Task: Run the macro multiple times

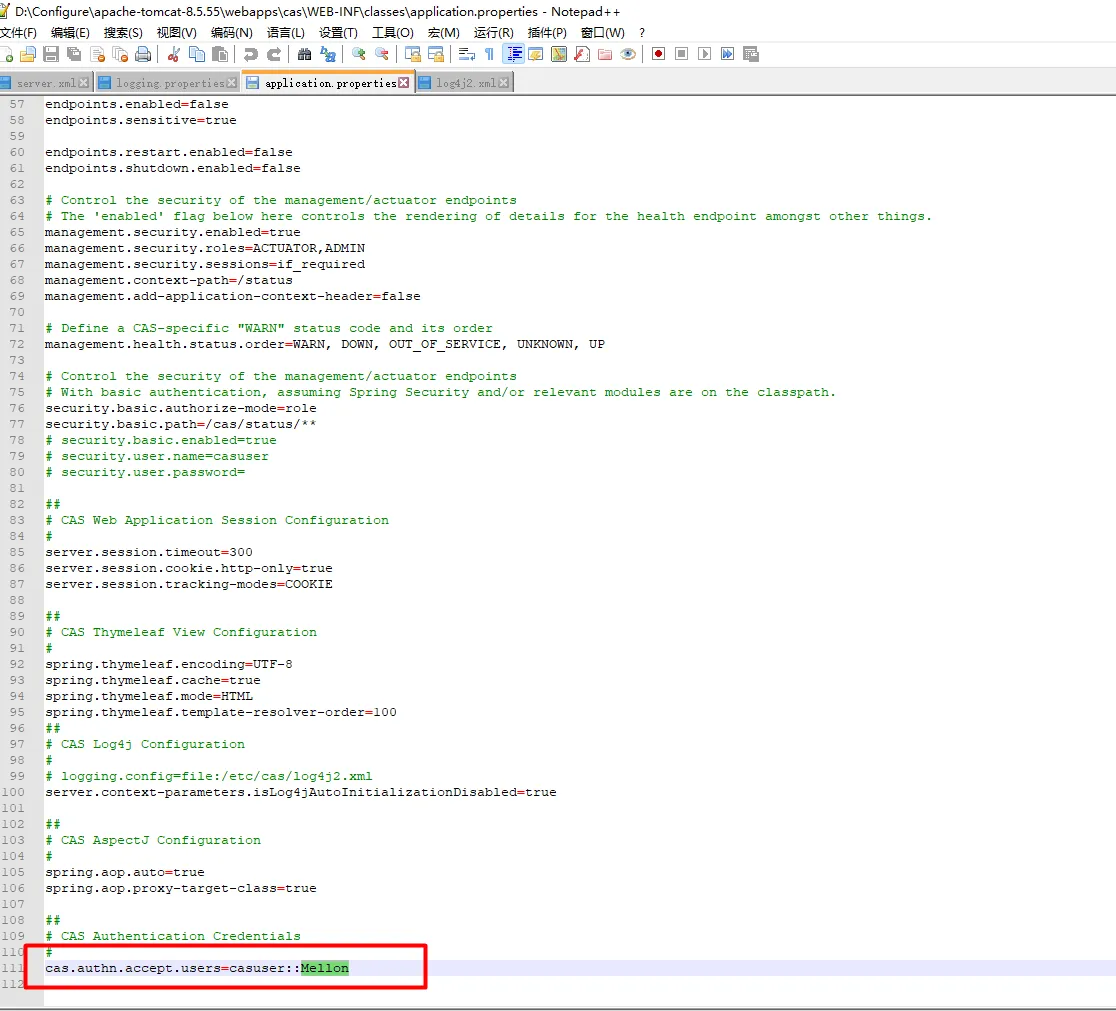Action: 727,54
